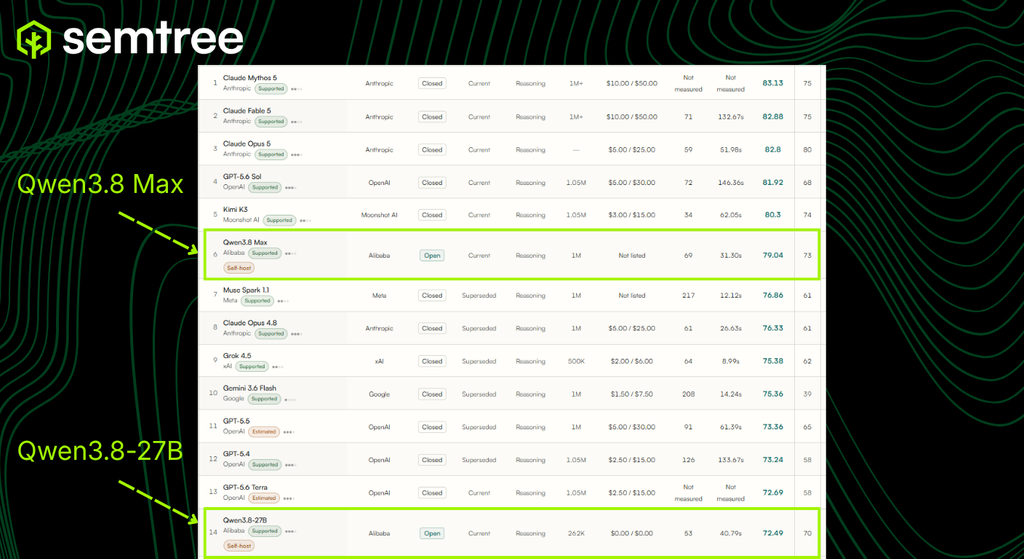Click the Supported badge under Claude Mythos 5
This screenshot has width=1024, height=559.
(x=270, y=88)
